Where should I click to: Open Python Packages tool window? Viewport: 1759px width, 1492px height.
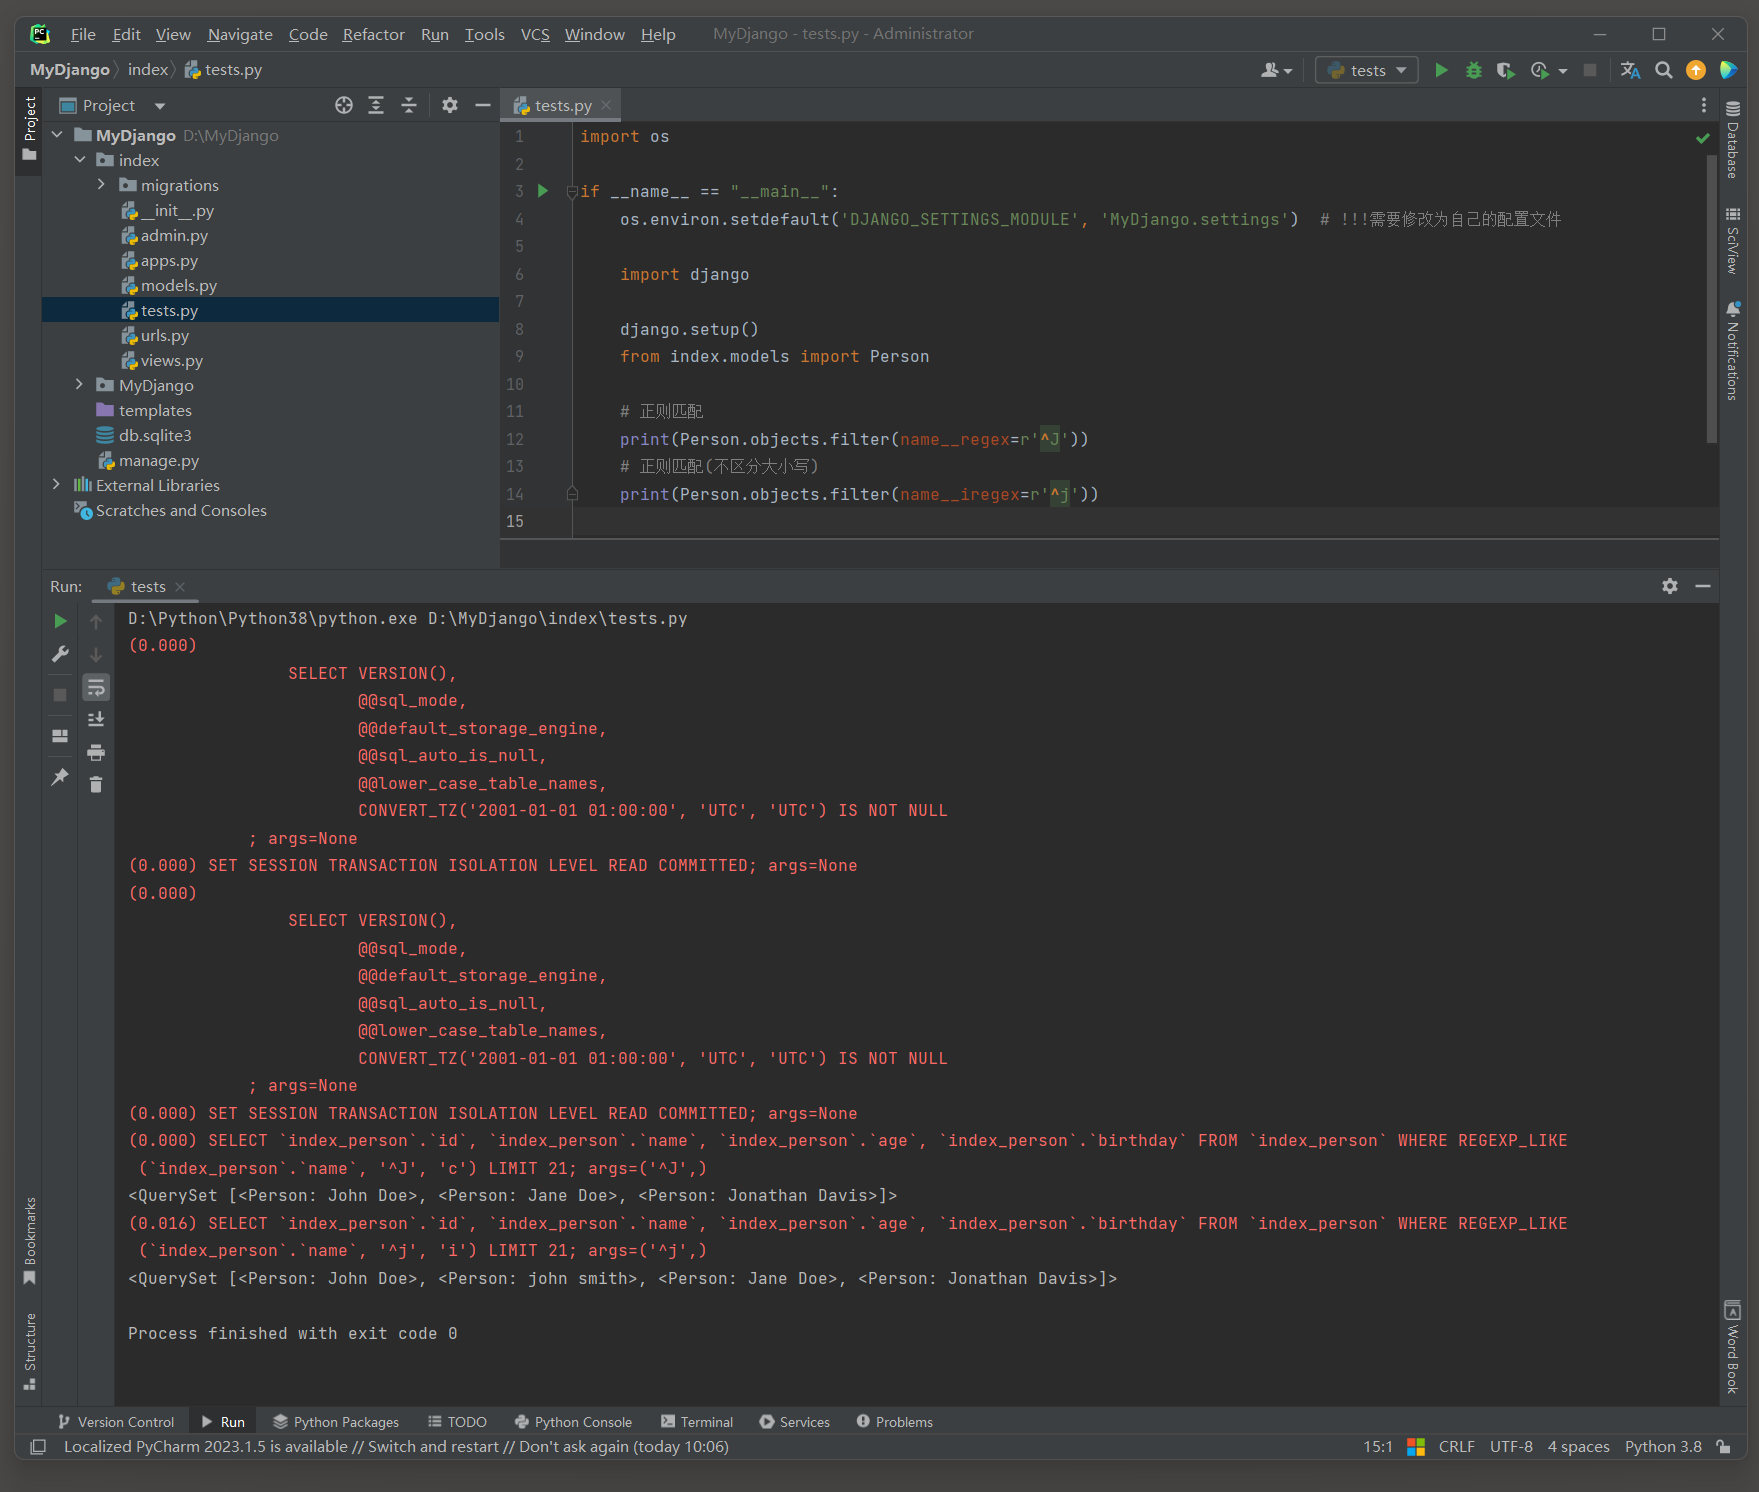pos(336,1422)
